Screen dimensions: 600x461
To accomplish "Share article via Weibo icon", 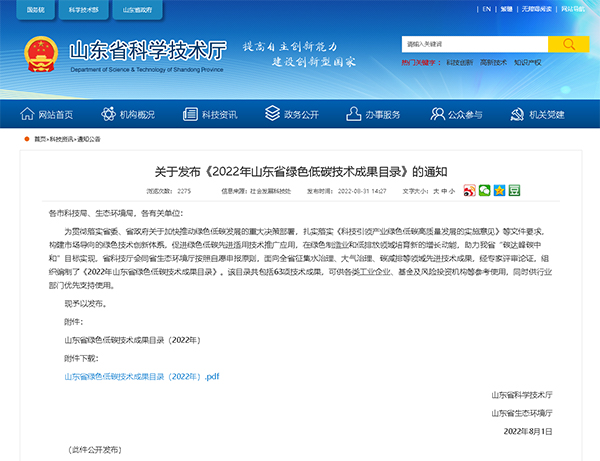I will 469,189.
